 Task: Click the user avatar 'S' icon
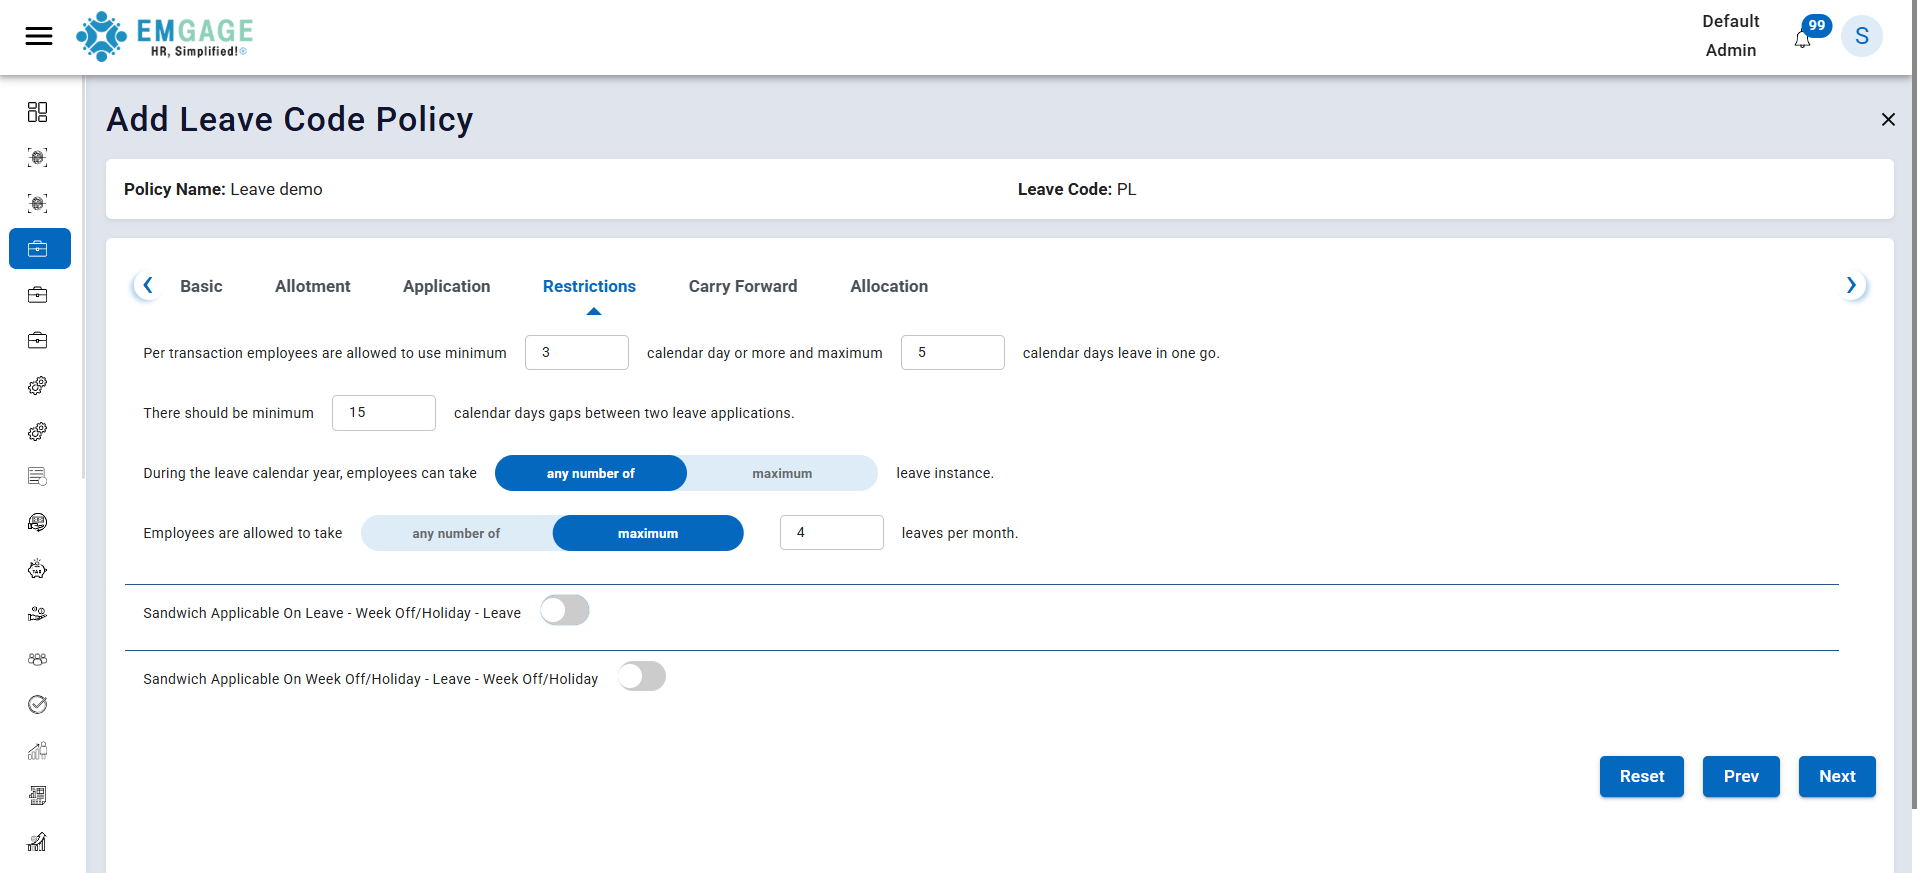tap(1861, 37)
